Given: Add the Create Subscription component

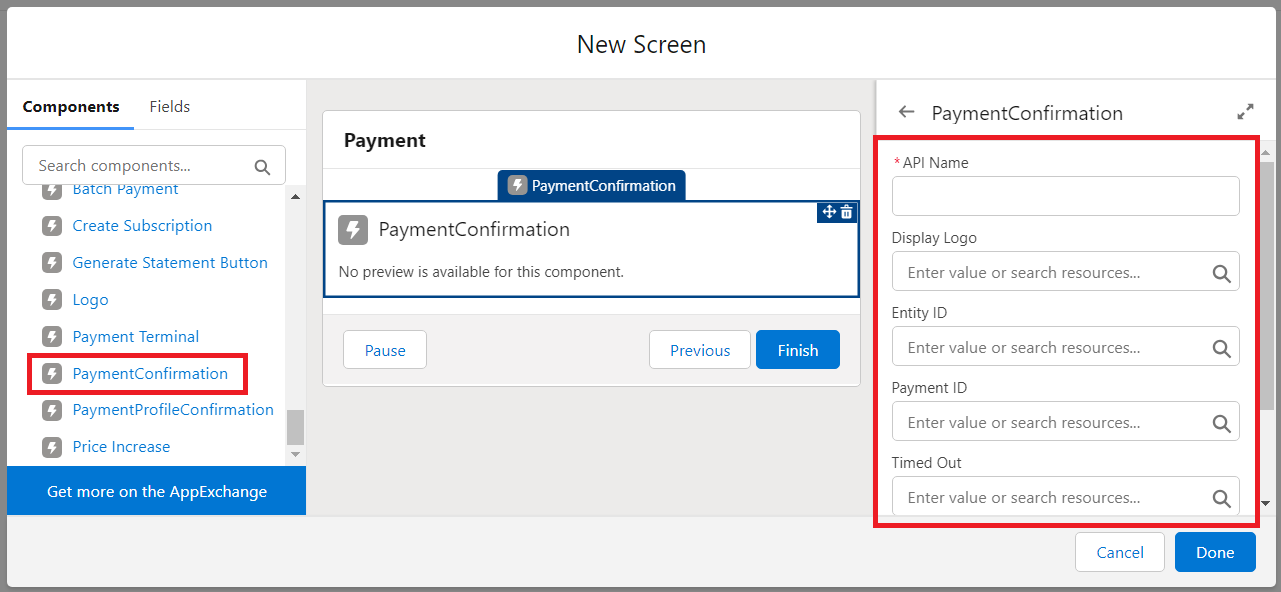Looking at the screenshot, I should point(142,226).
